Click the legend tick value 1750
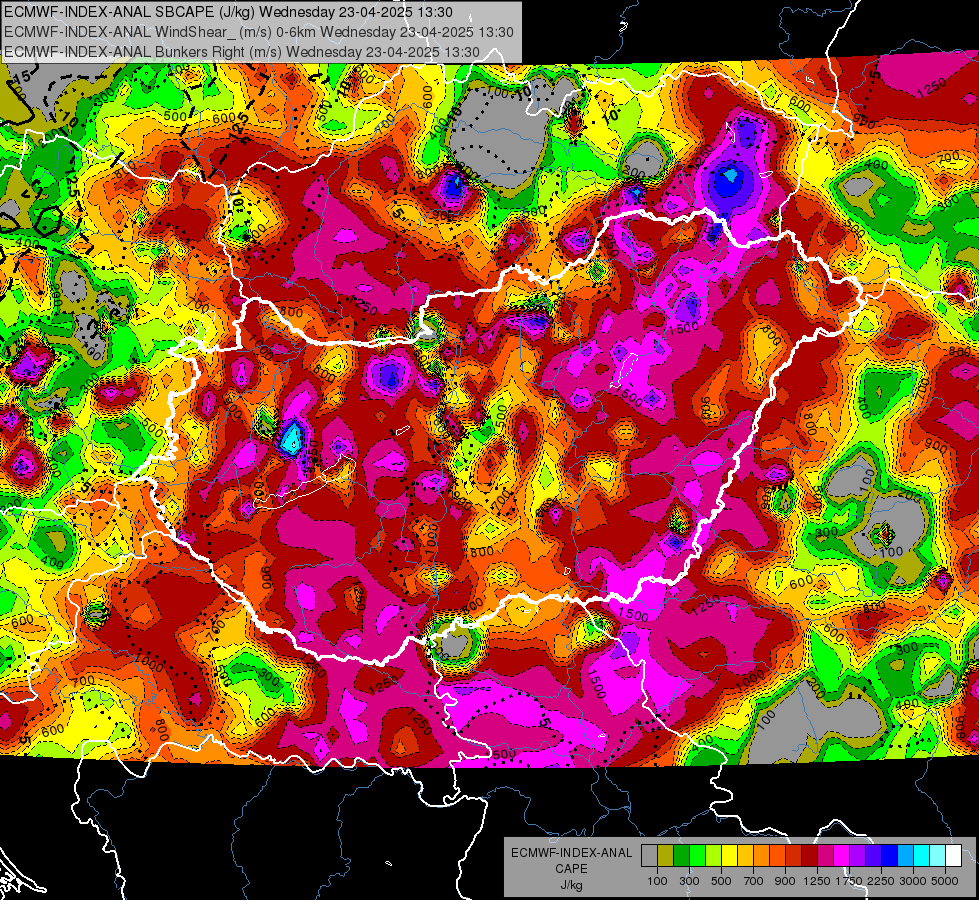 tap(849, 881)
